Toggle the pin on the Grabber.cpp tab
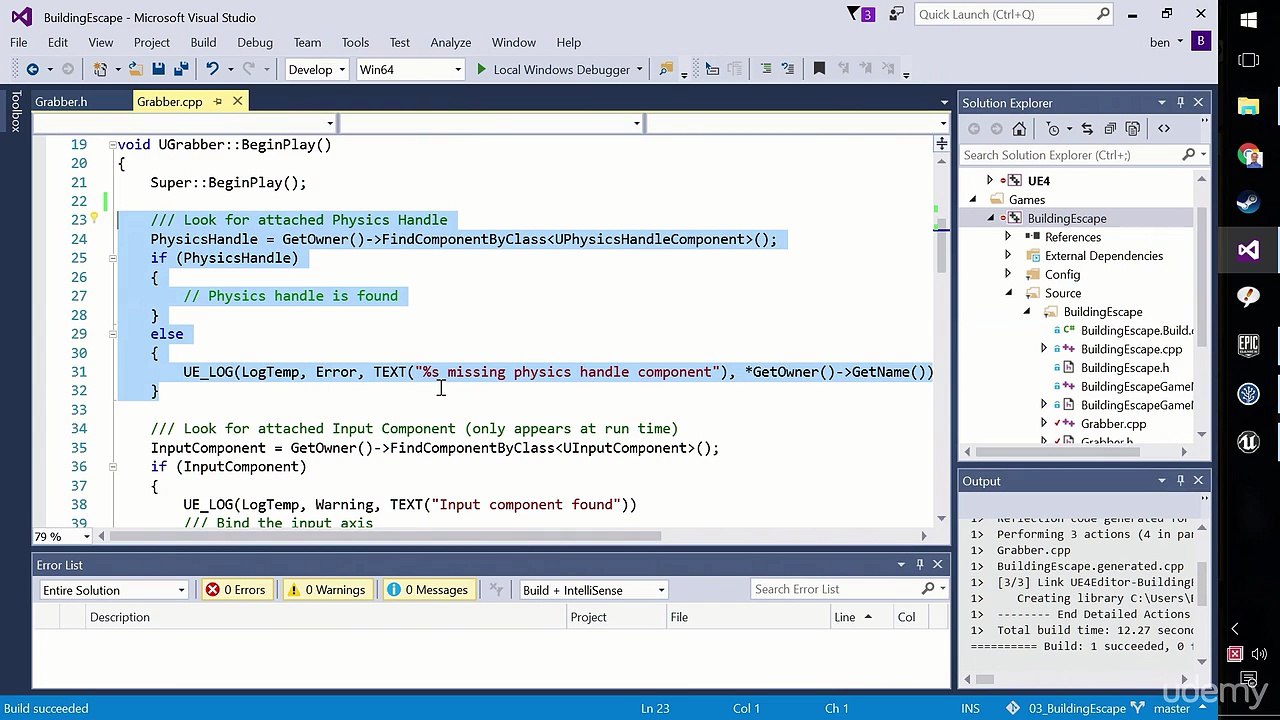The image size is (1280, 720). pos(217,102)
